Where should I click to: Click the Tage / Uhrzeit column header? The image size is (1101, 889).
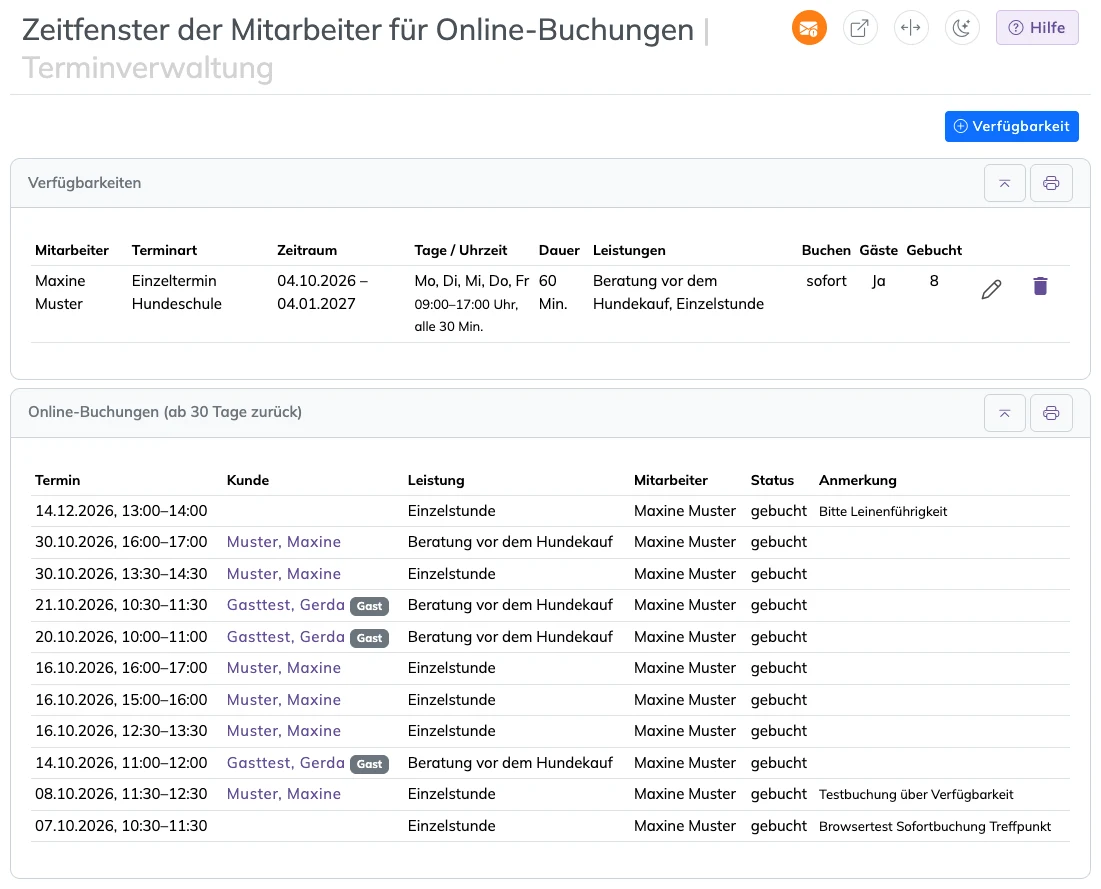pos(461,251)
